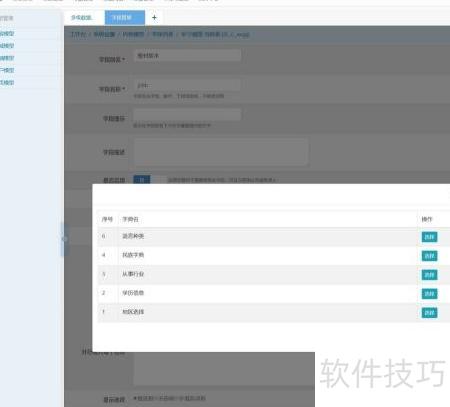Screen dimensions: 450x407
Task: Focus the third field hint input box
Action: click(x=188, y=115)
